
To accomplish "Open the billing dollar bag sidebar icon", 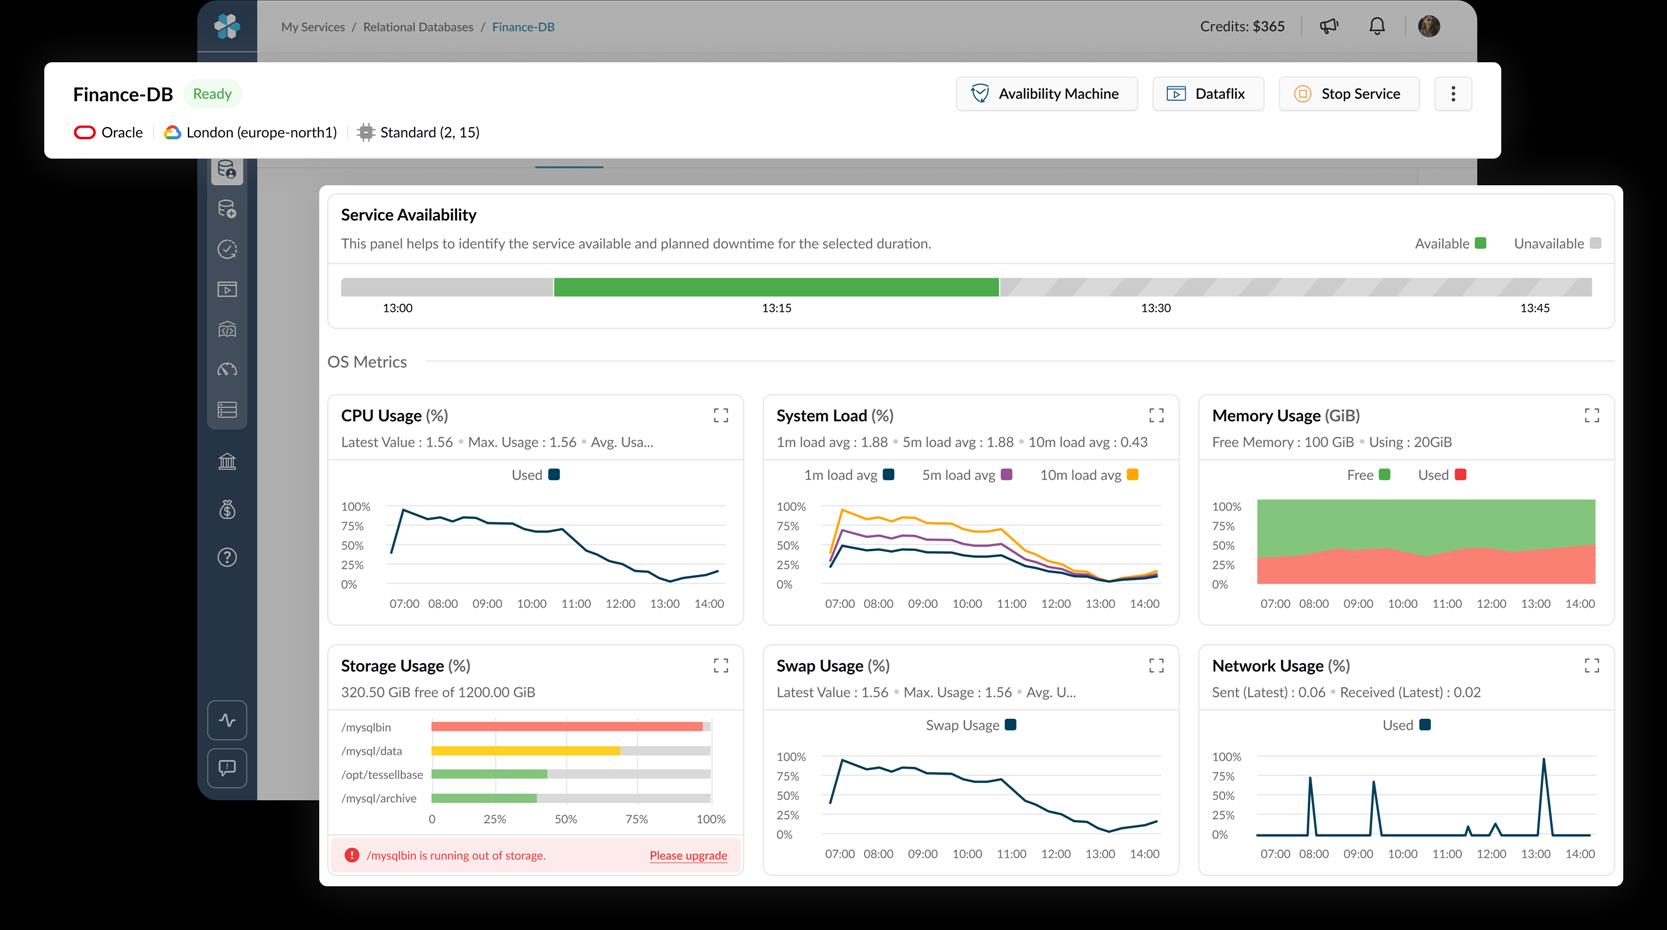I will pos(227,510).
